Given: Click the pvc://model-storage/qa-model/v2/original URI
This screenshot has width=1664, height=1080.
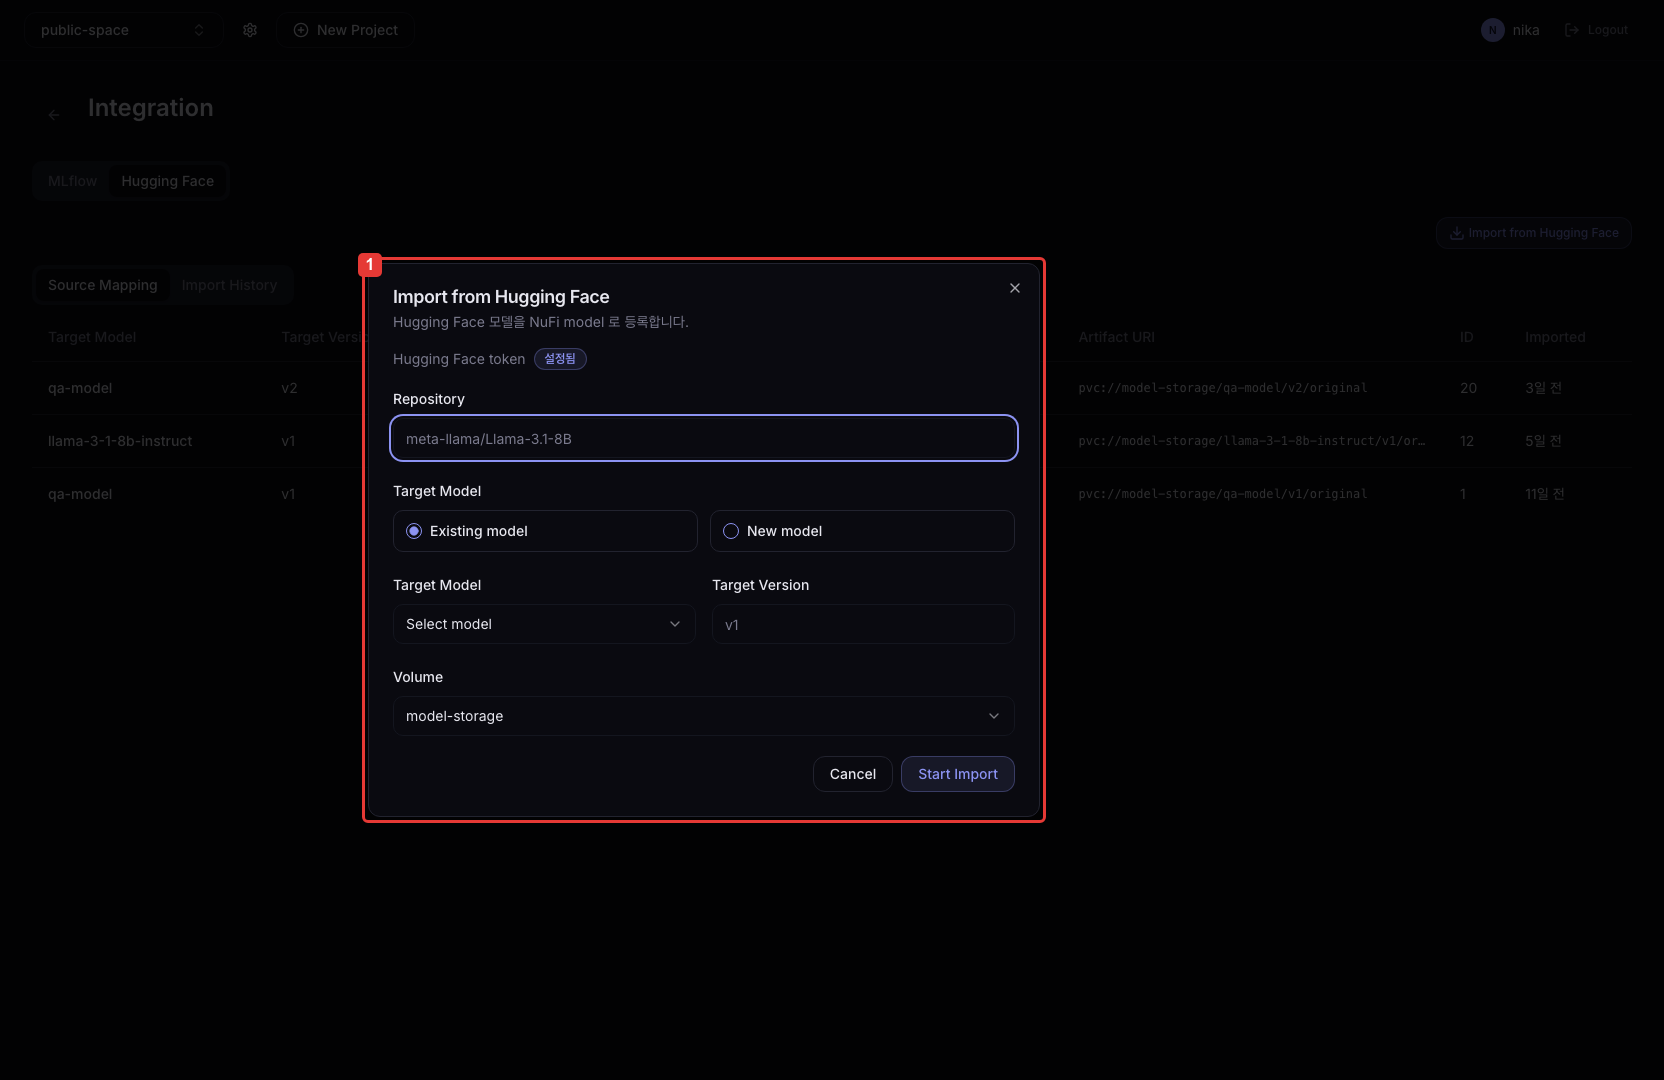Looking at the screenshot, I should 1223,388.
